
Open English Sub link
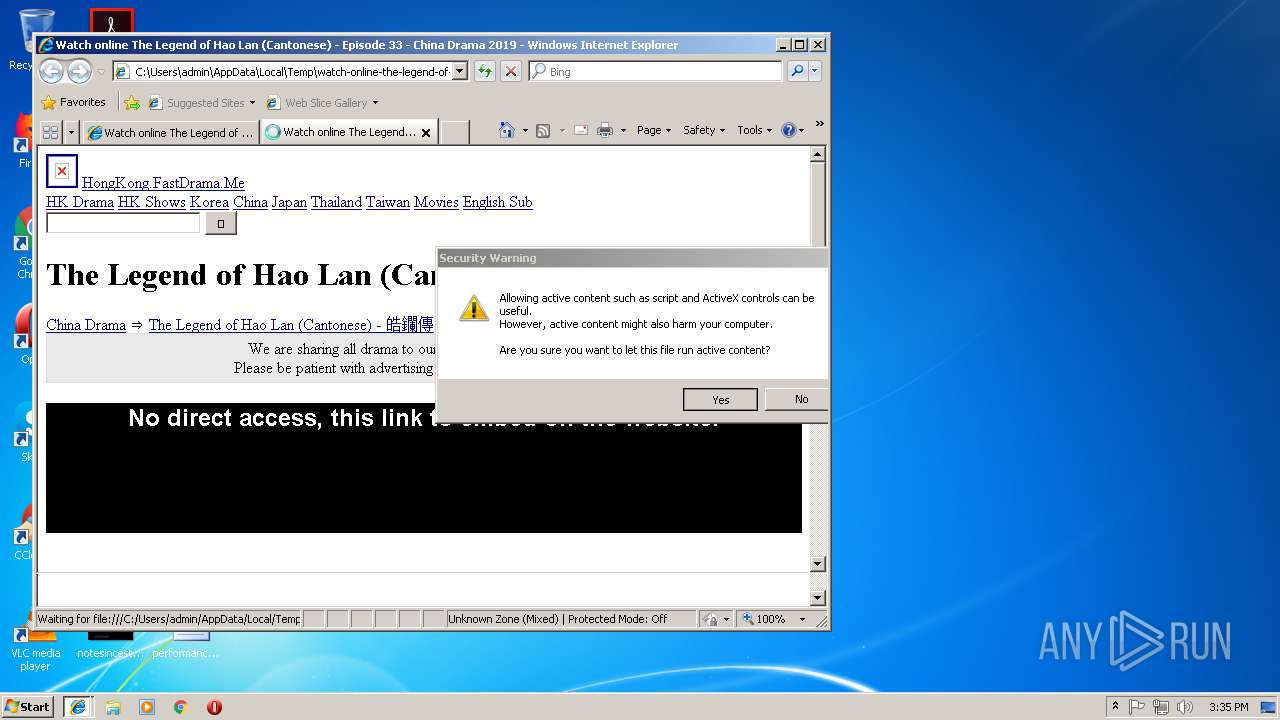click(497, 202)
